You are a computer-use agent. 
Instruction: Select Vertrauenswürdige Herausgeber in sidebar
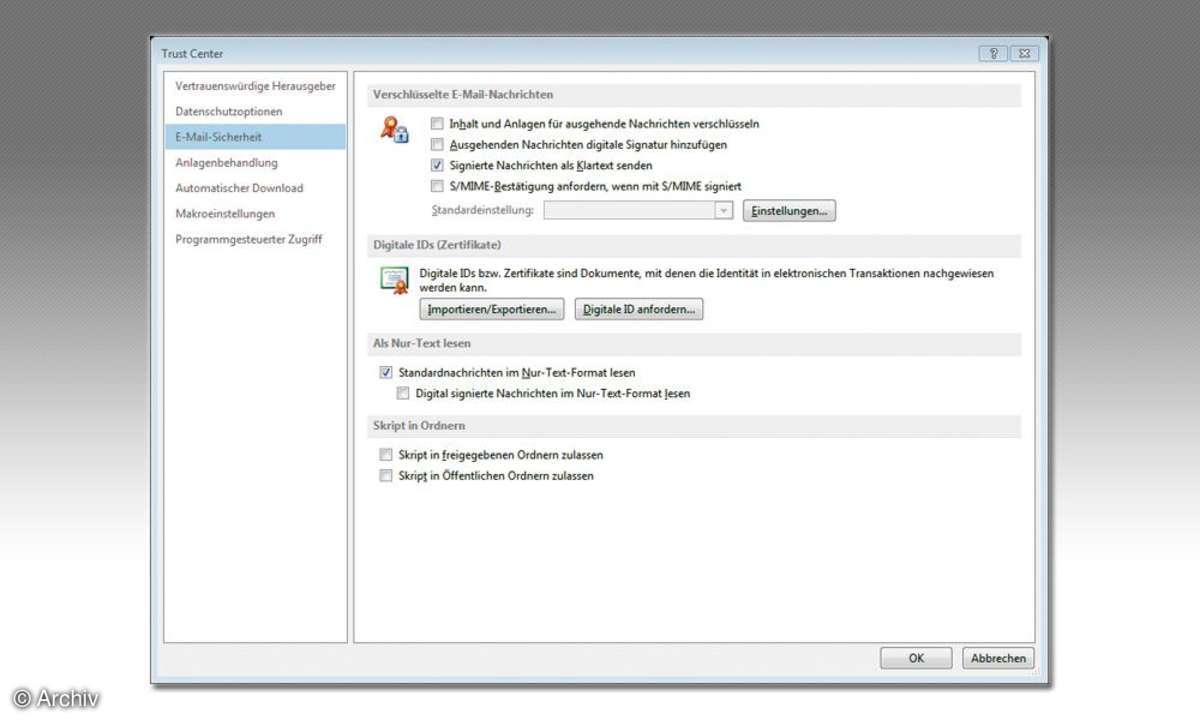[256, 86]
